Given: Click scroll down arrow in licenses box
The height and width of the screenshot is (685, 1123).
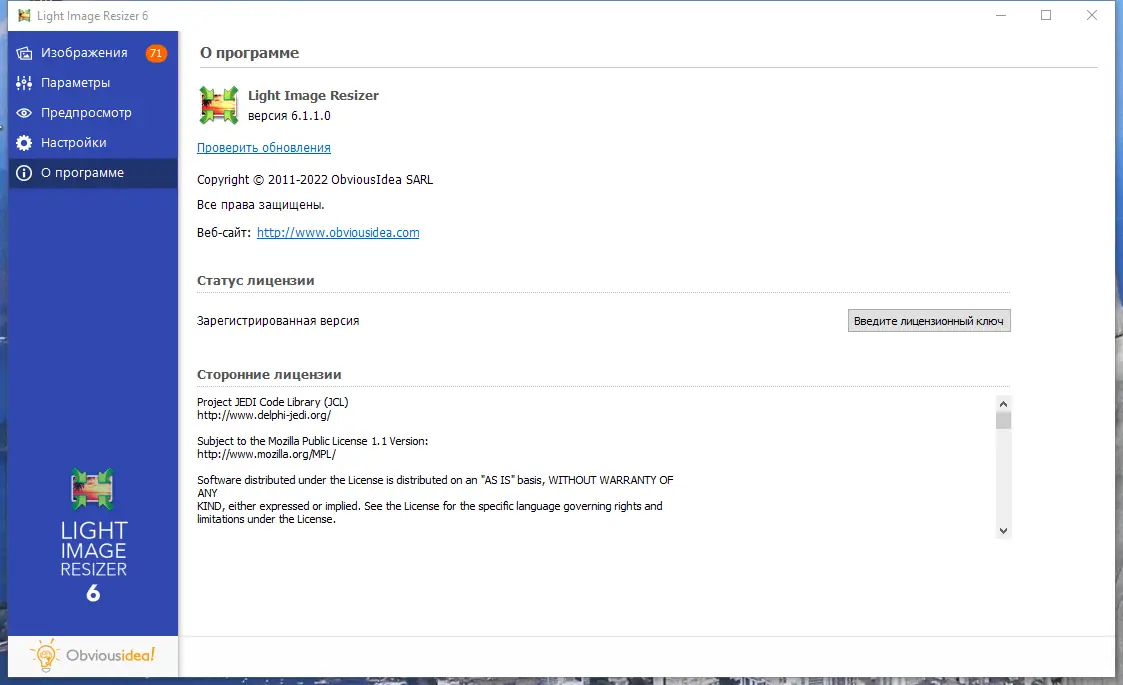Looking at the screenshot, I should (x=1003, y=531).
